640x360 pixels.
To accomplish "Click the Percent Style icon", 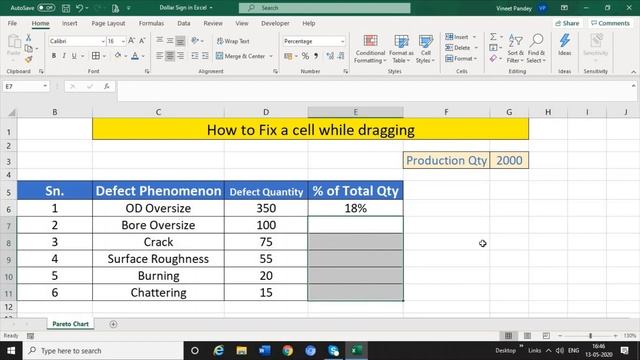I will tap(305, 56).
